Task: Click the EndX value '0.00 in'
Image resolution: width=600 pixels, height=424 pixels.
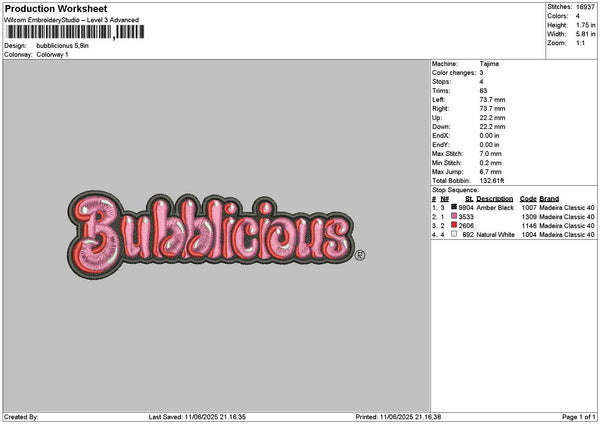Action: click(x=489, y=135)
